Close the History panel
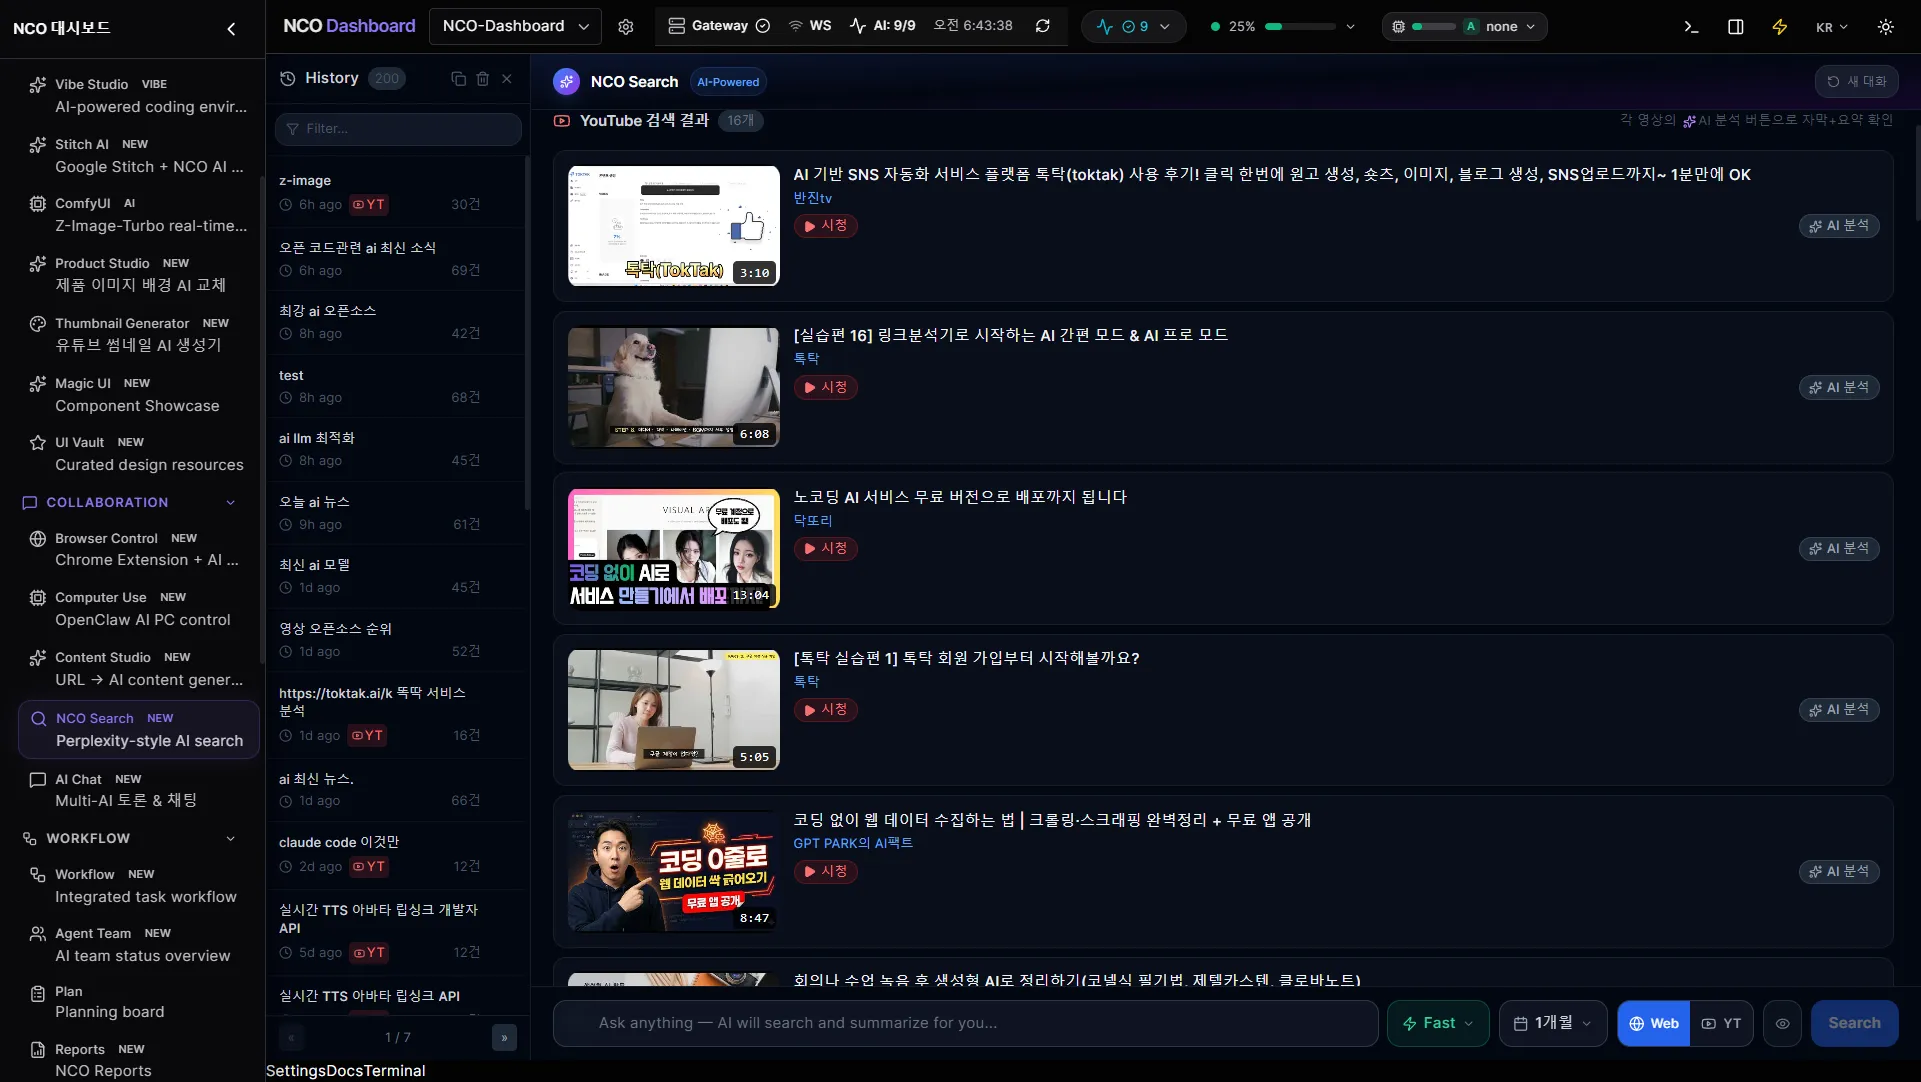The height and width of the screenshot is (1082, 1921). [x=507, y=78]
